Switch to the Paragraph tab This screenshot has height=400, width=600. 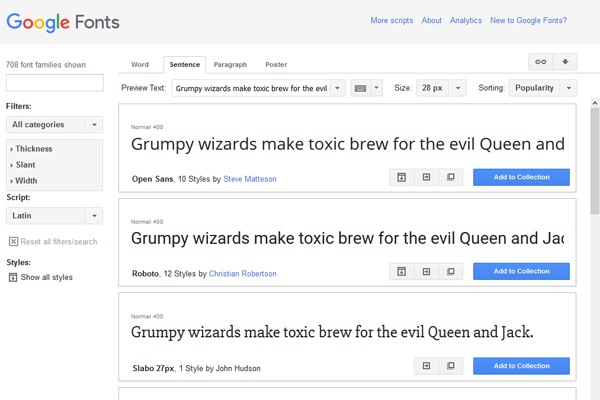tap(230, 65)
